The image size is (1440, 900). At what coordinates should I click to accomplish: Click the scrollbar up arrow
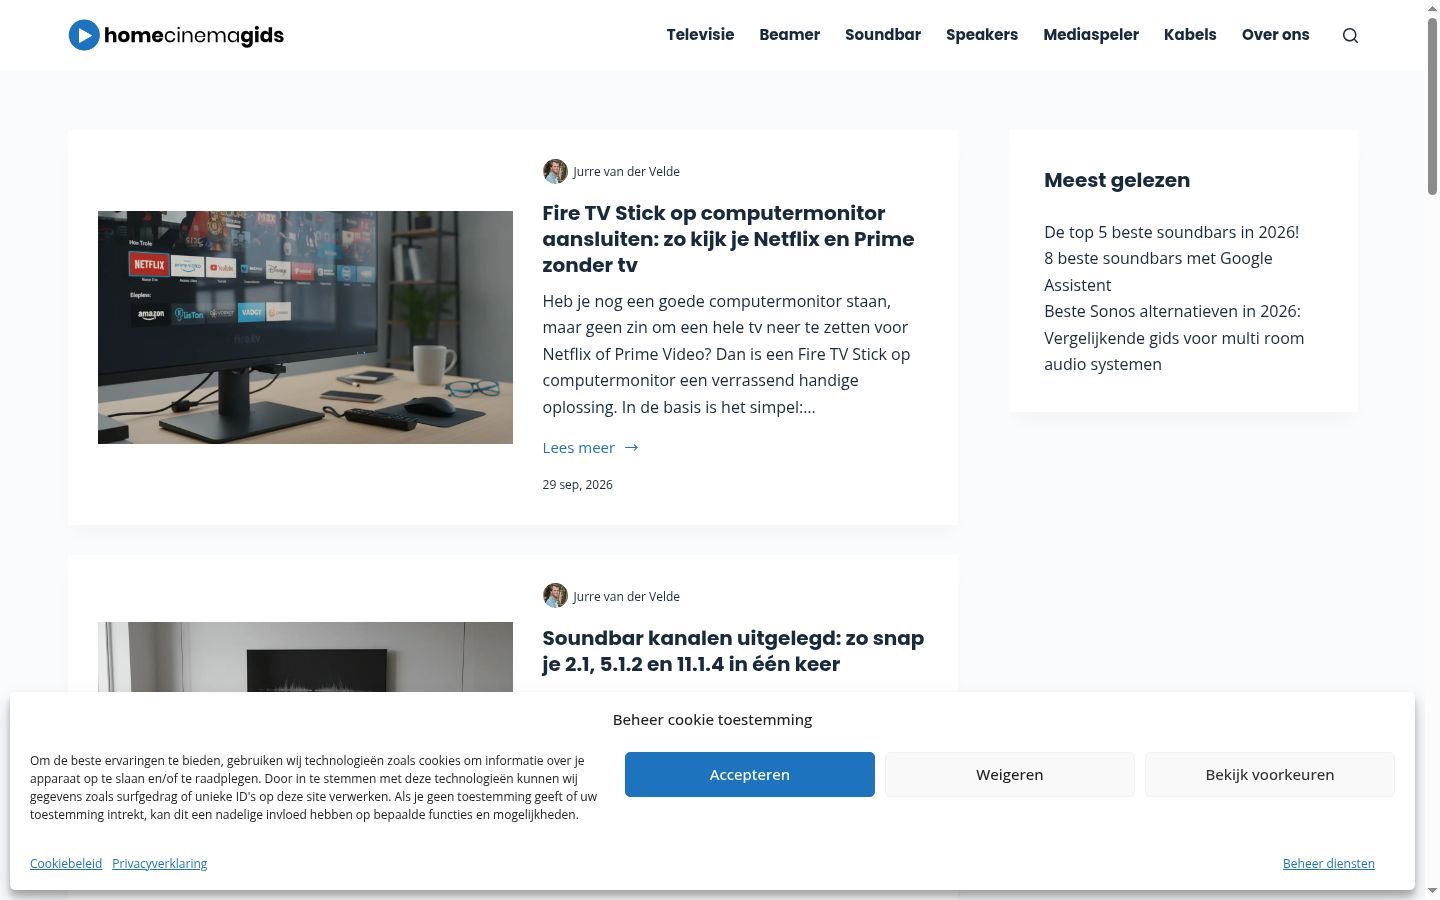(x=1432, y=7)
